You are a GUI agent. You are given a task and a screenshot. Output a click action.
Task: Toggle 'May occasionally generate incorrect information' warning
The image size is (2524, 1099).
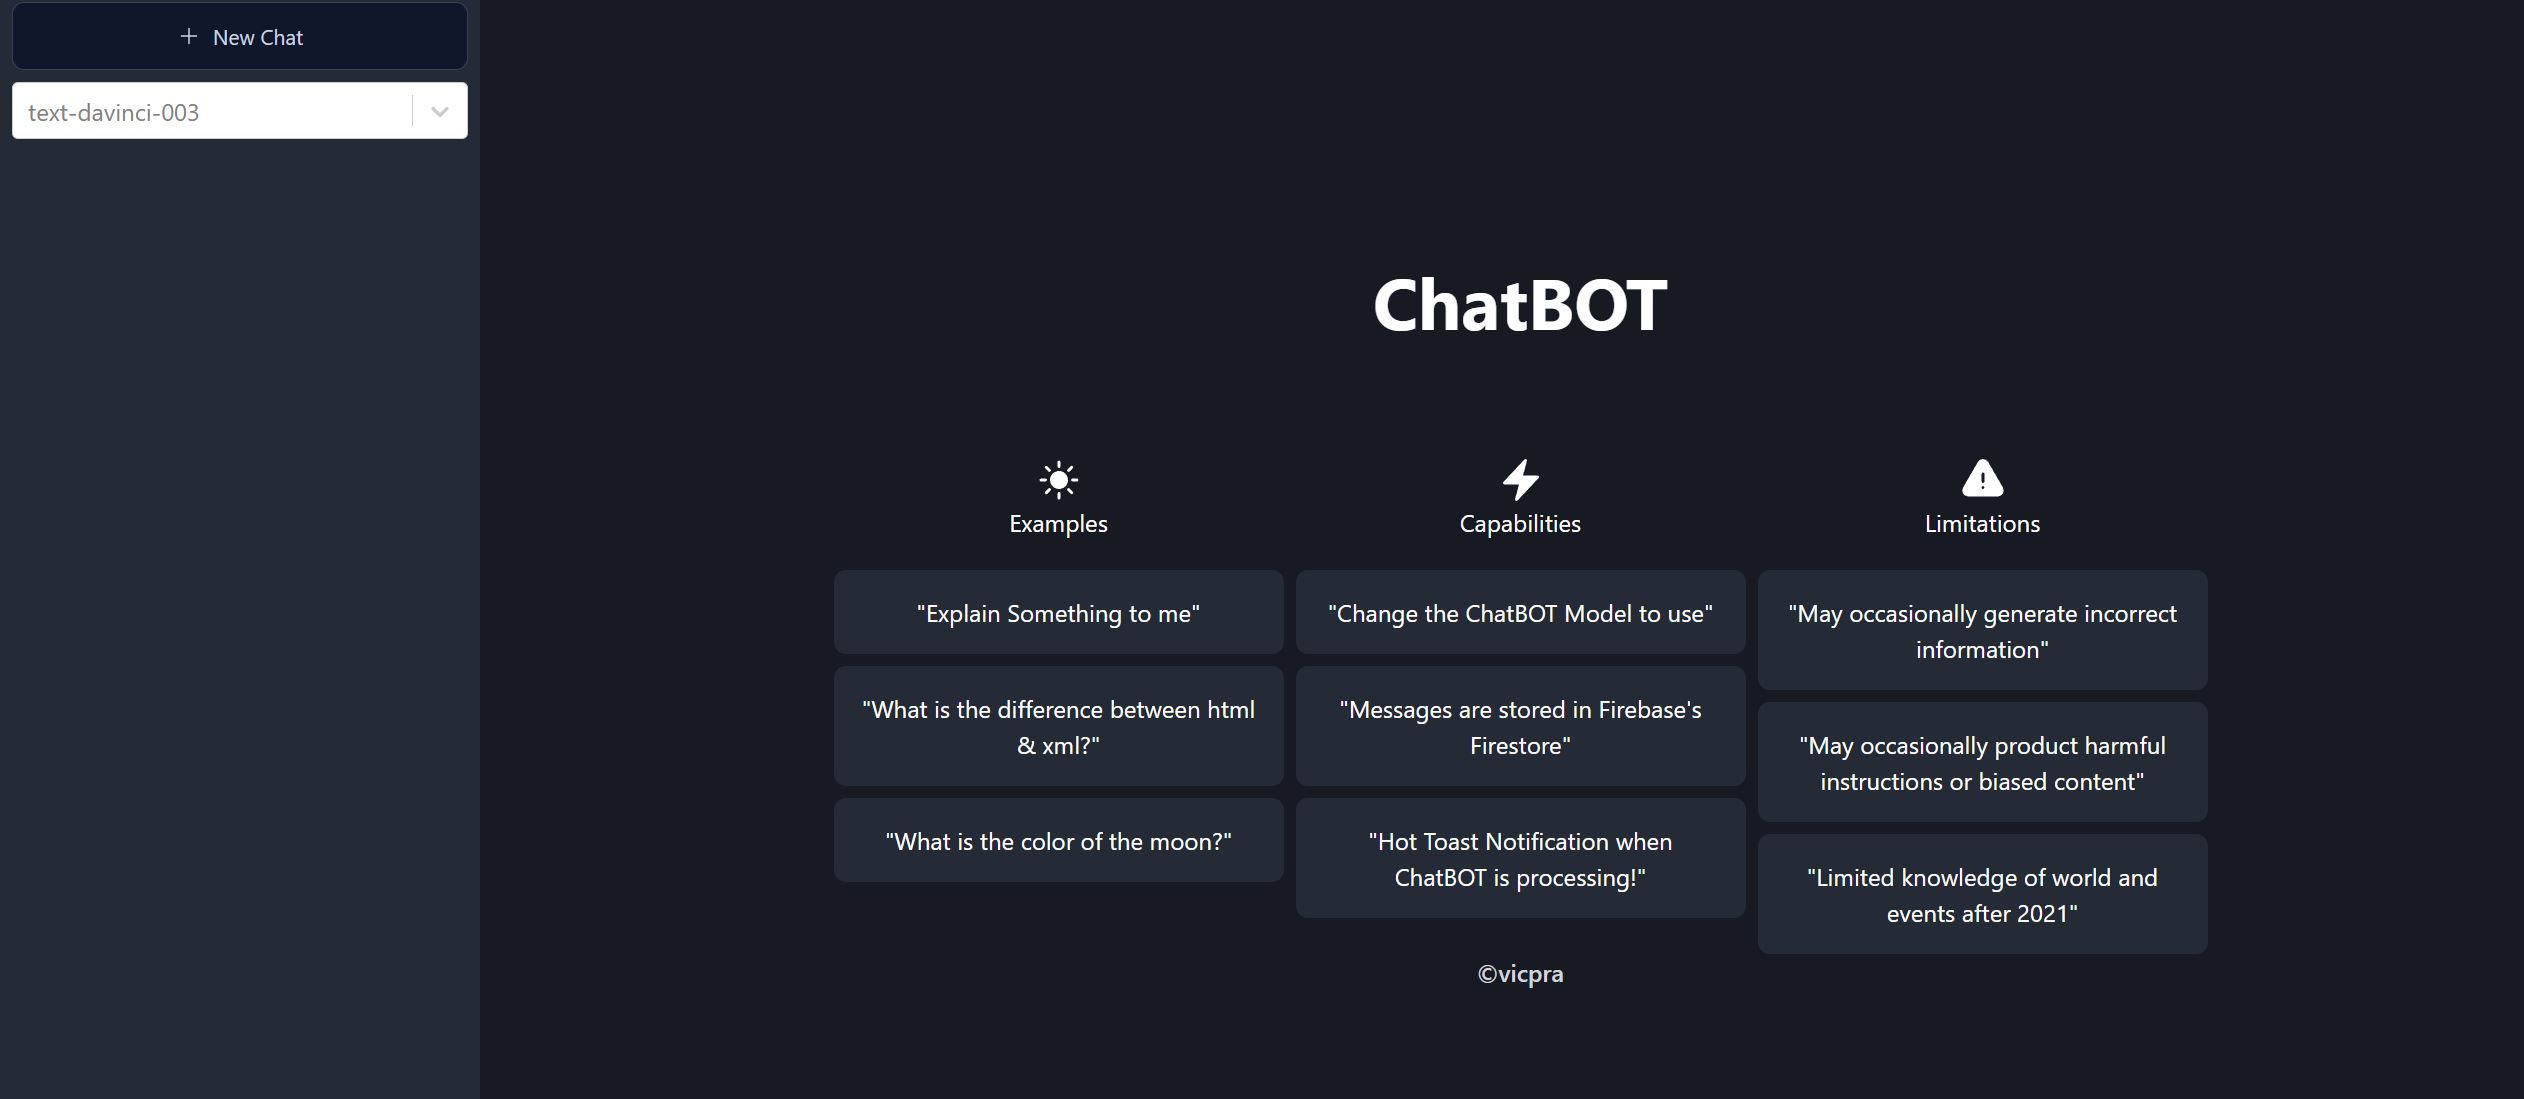point(1983,628)
